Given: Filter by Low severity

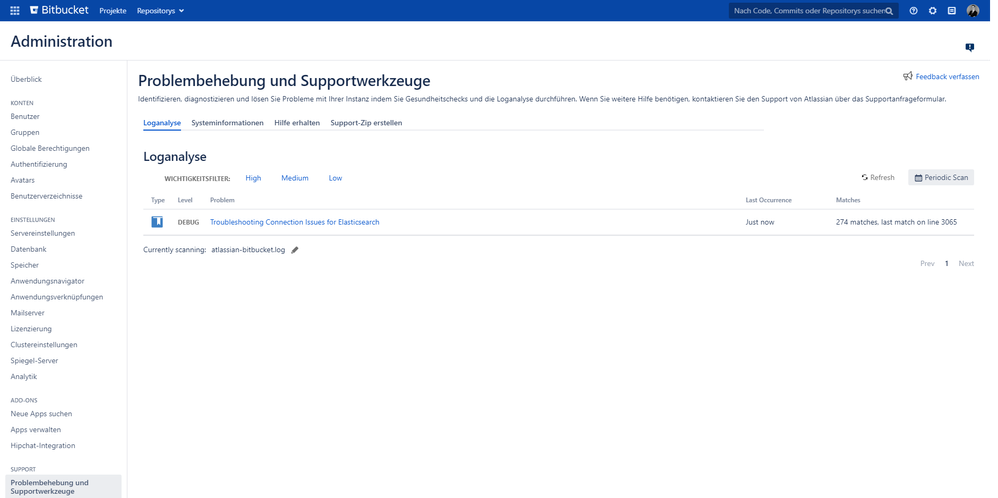Looking at the screenshot, I should point(335,178).
